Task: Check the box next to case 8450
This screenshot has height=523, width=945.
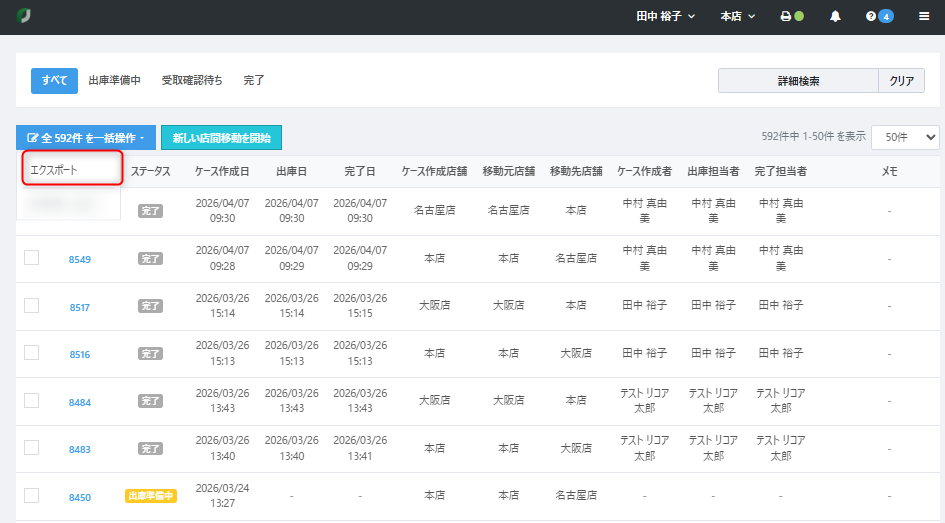Action: tap(31, 495)
